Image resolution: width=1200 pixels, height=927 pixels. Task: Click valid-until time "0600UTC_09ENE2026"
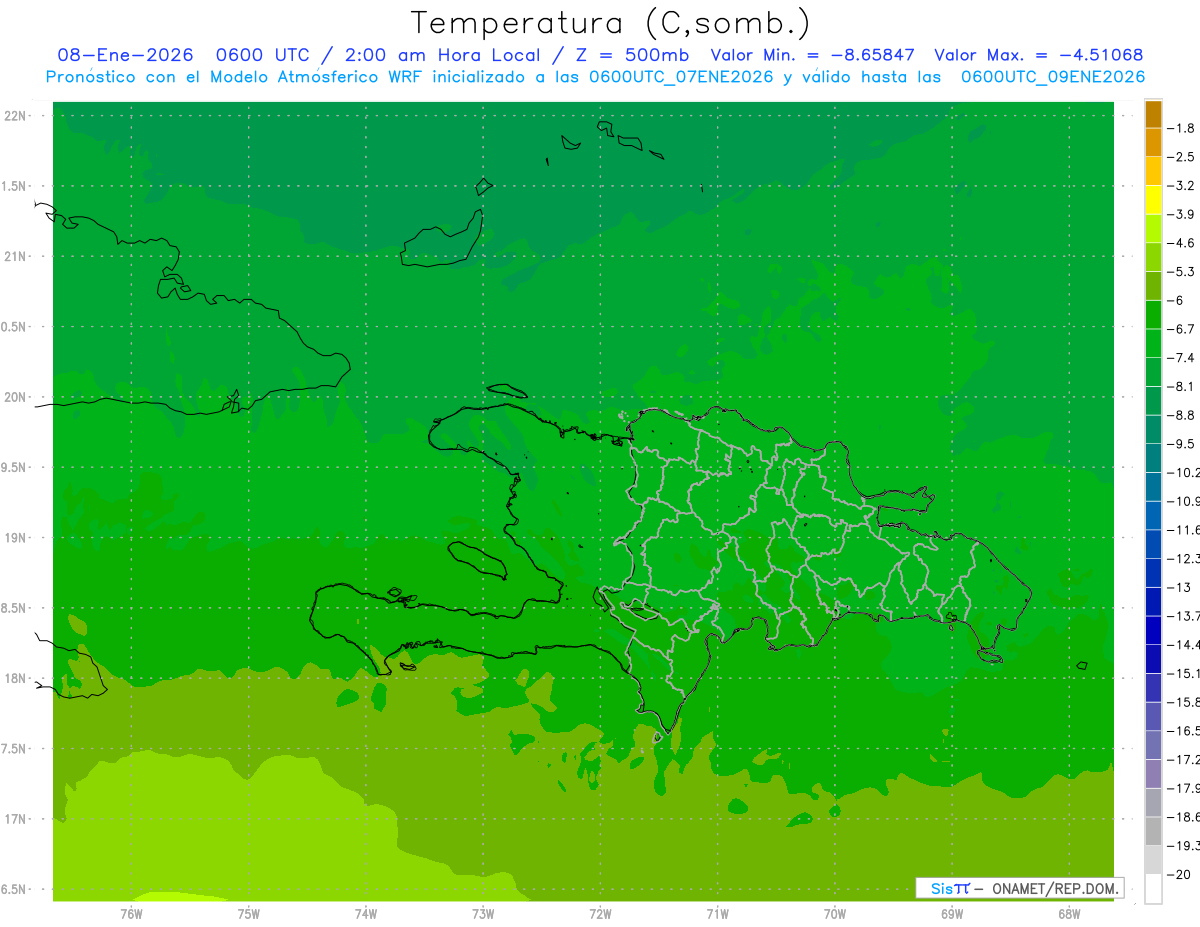click(x=1053, y=77)
